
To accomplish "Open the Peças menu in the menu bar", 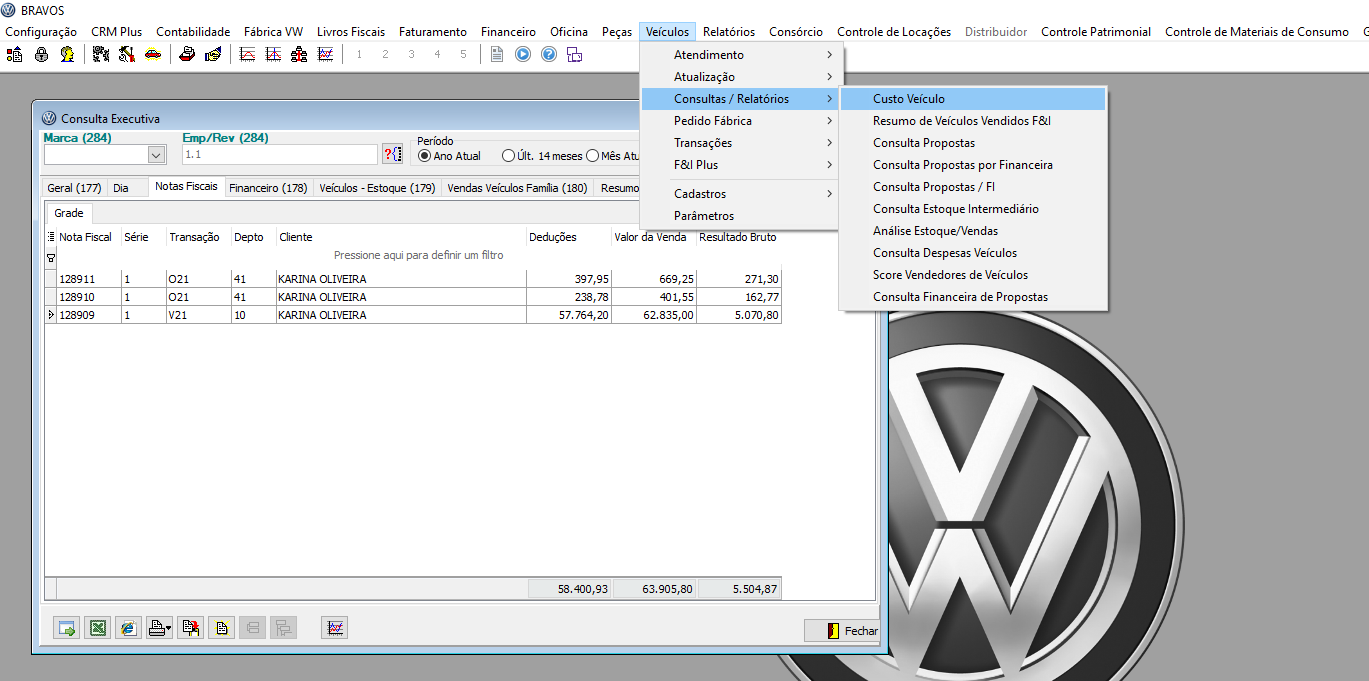I will [617, 32].
